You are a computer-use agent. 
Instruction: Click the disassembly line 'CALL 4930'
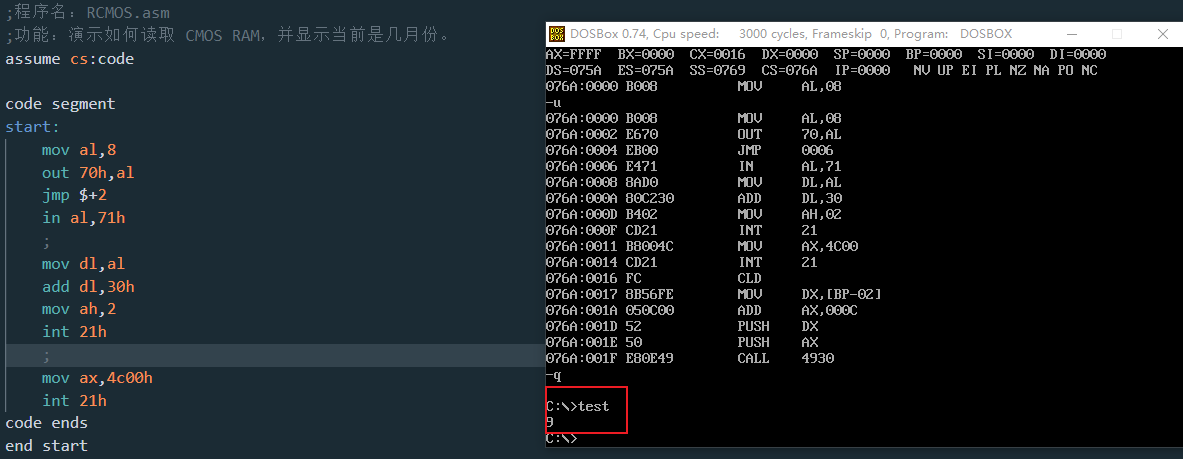[x=690, y=358]
